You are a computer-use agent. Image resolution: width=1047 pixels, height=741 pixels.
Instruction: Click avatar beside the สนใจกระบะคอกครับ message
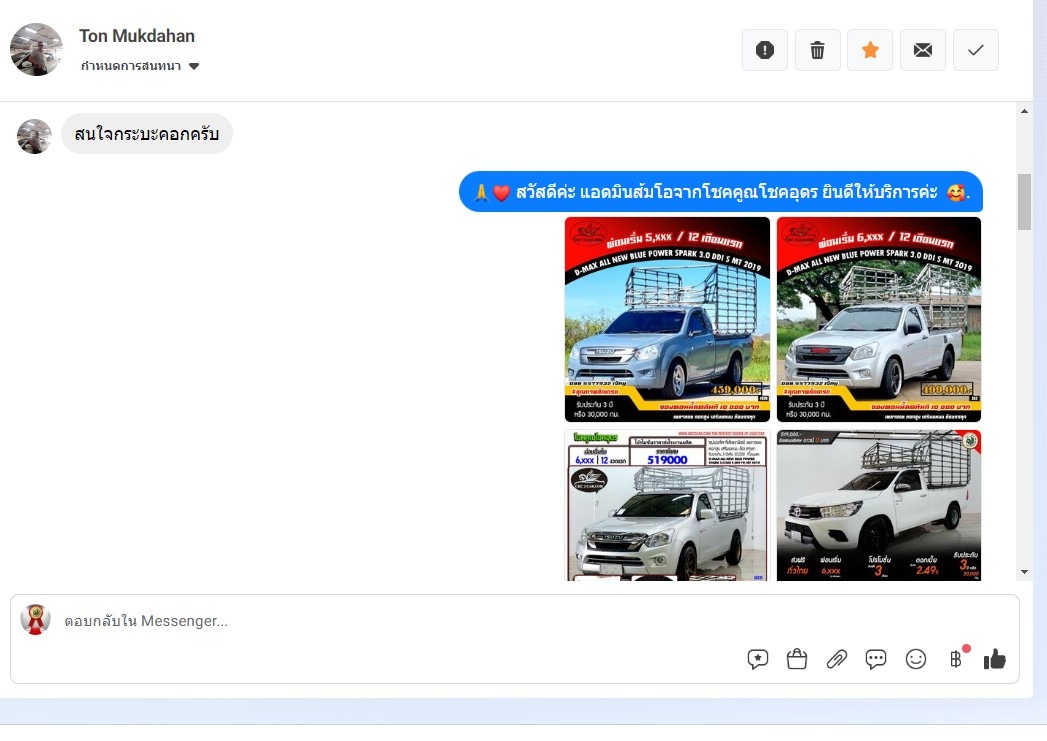pos(34,136)
